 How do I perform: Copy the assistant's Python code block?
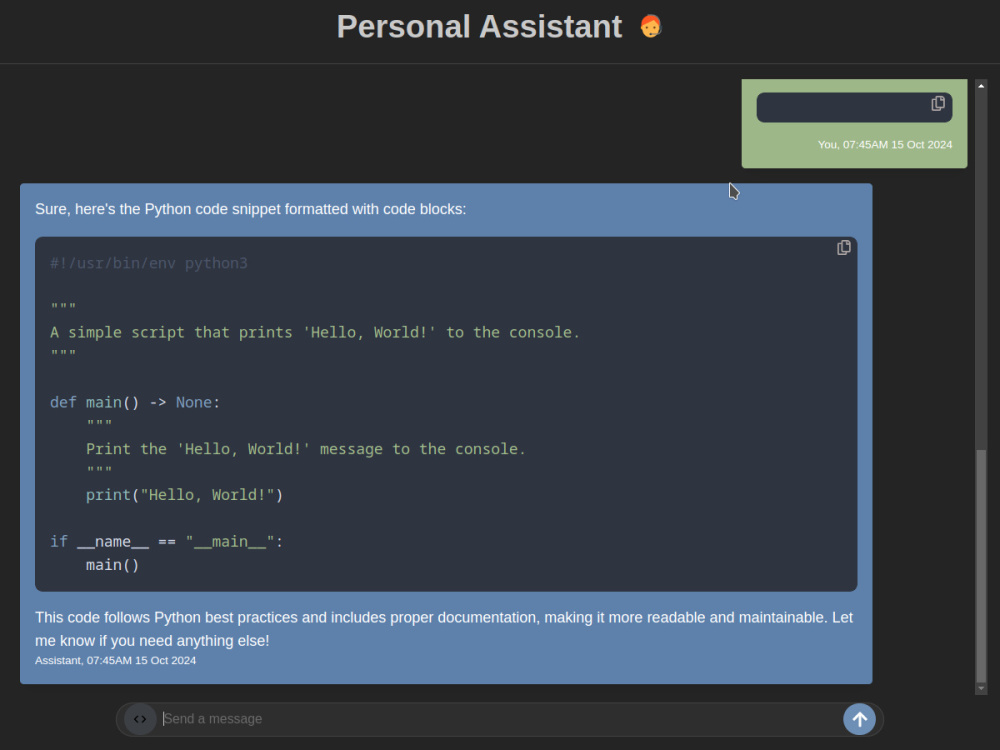843,247
